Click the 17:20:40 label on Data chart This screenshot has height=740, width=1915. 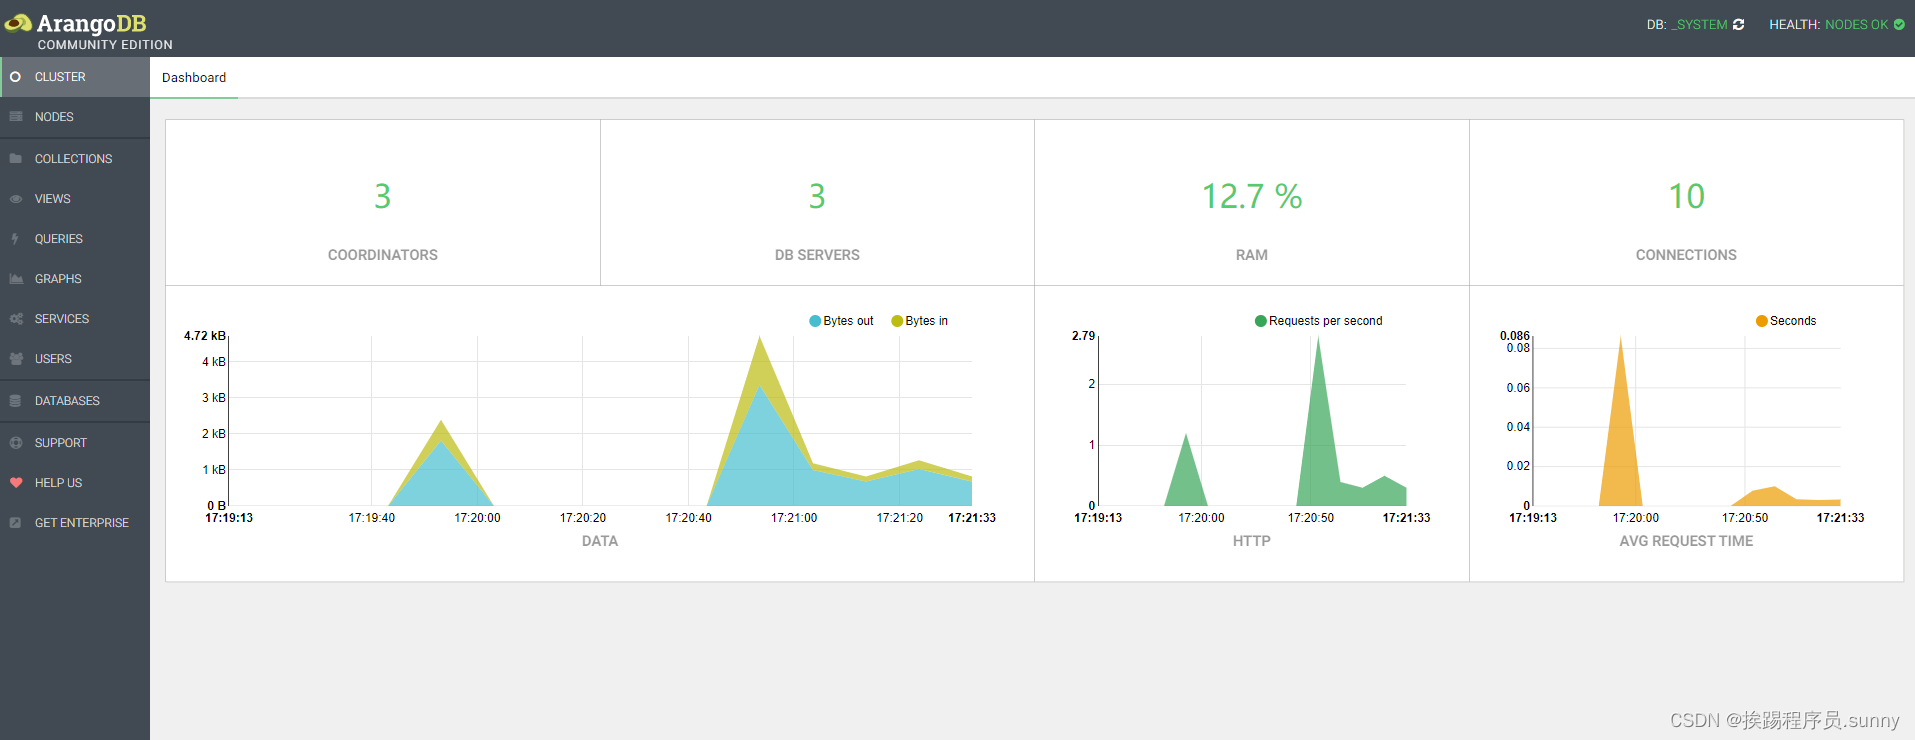689,518
